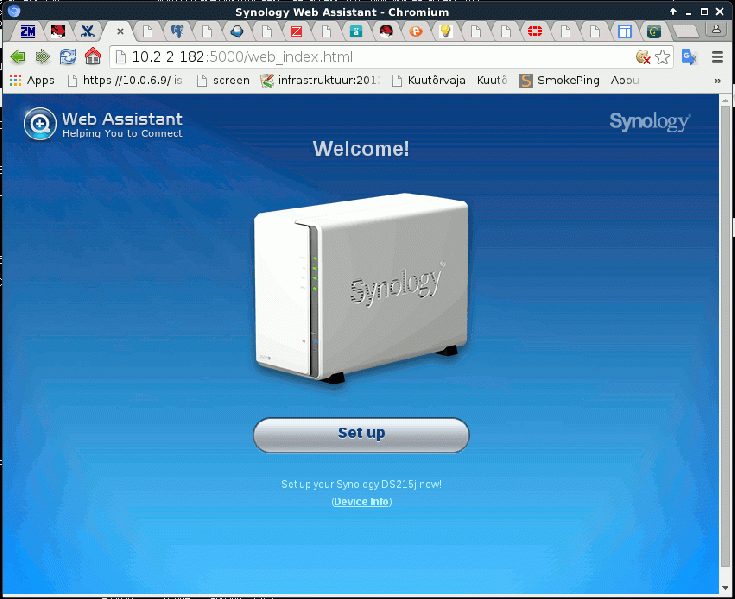Switch to the blue bird icon tab
The image size is (735, 599).
coord(237,31)
